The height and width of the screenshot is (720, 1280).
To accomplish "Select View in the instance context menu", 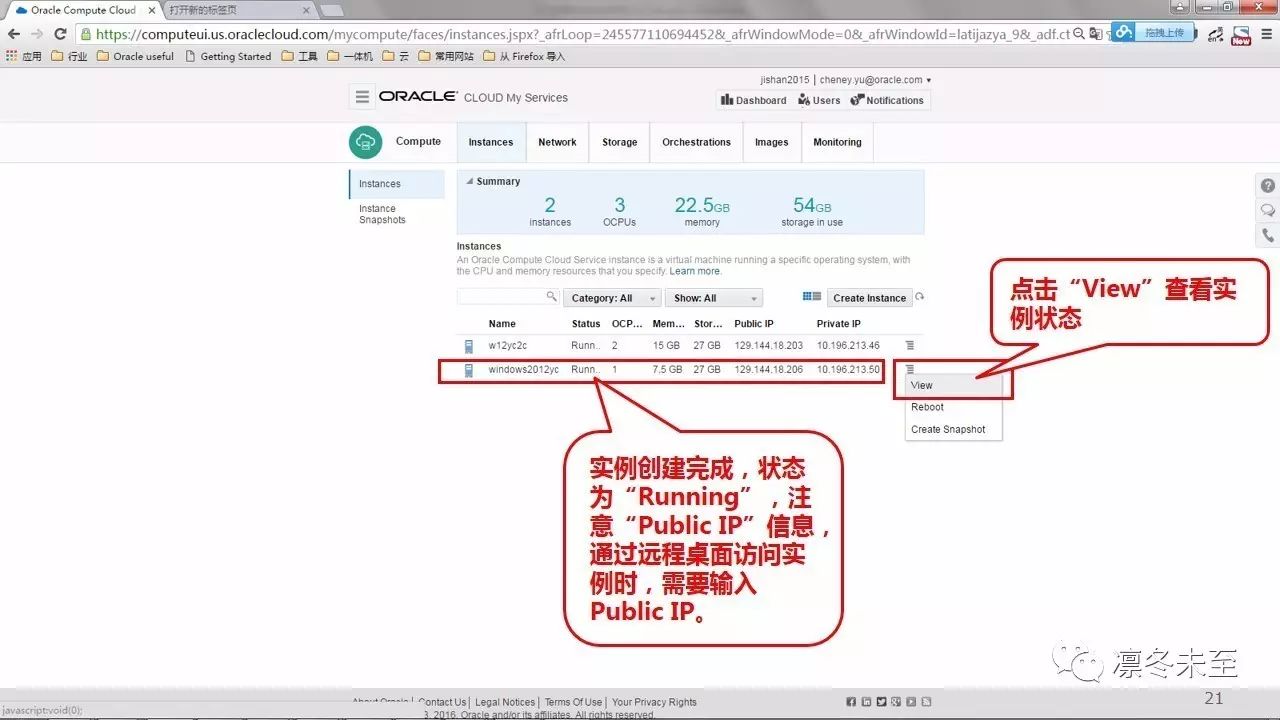I will click(x=953, y=385).
